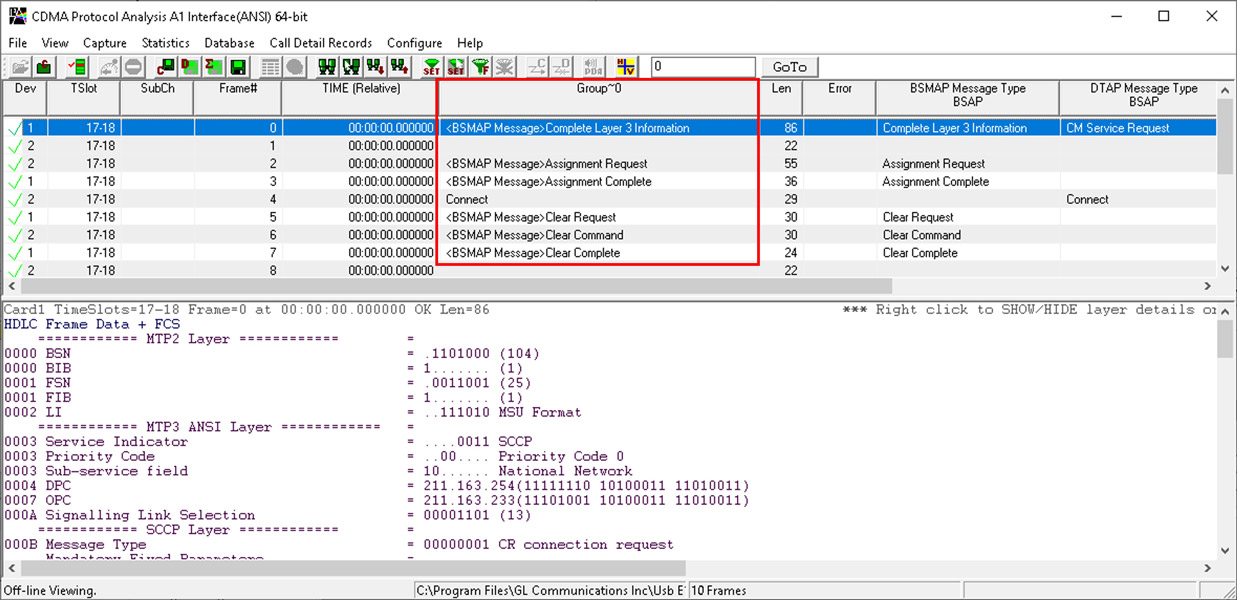Click the grayed-out gauge toolbar icon

(109, 67)
